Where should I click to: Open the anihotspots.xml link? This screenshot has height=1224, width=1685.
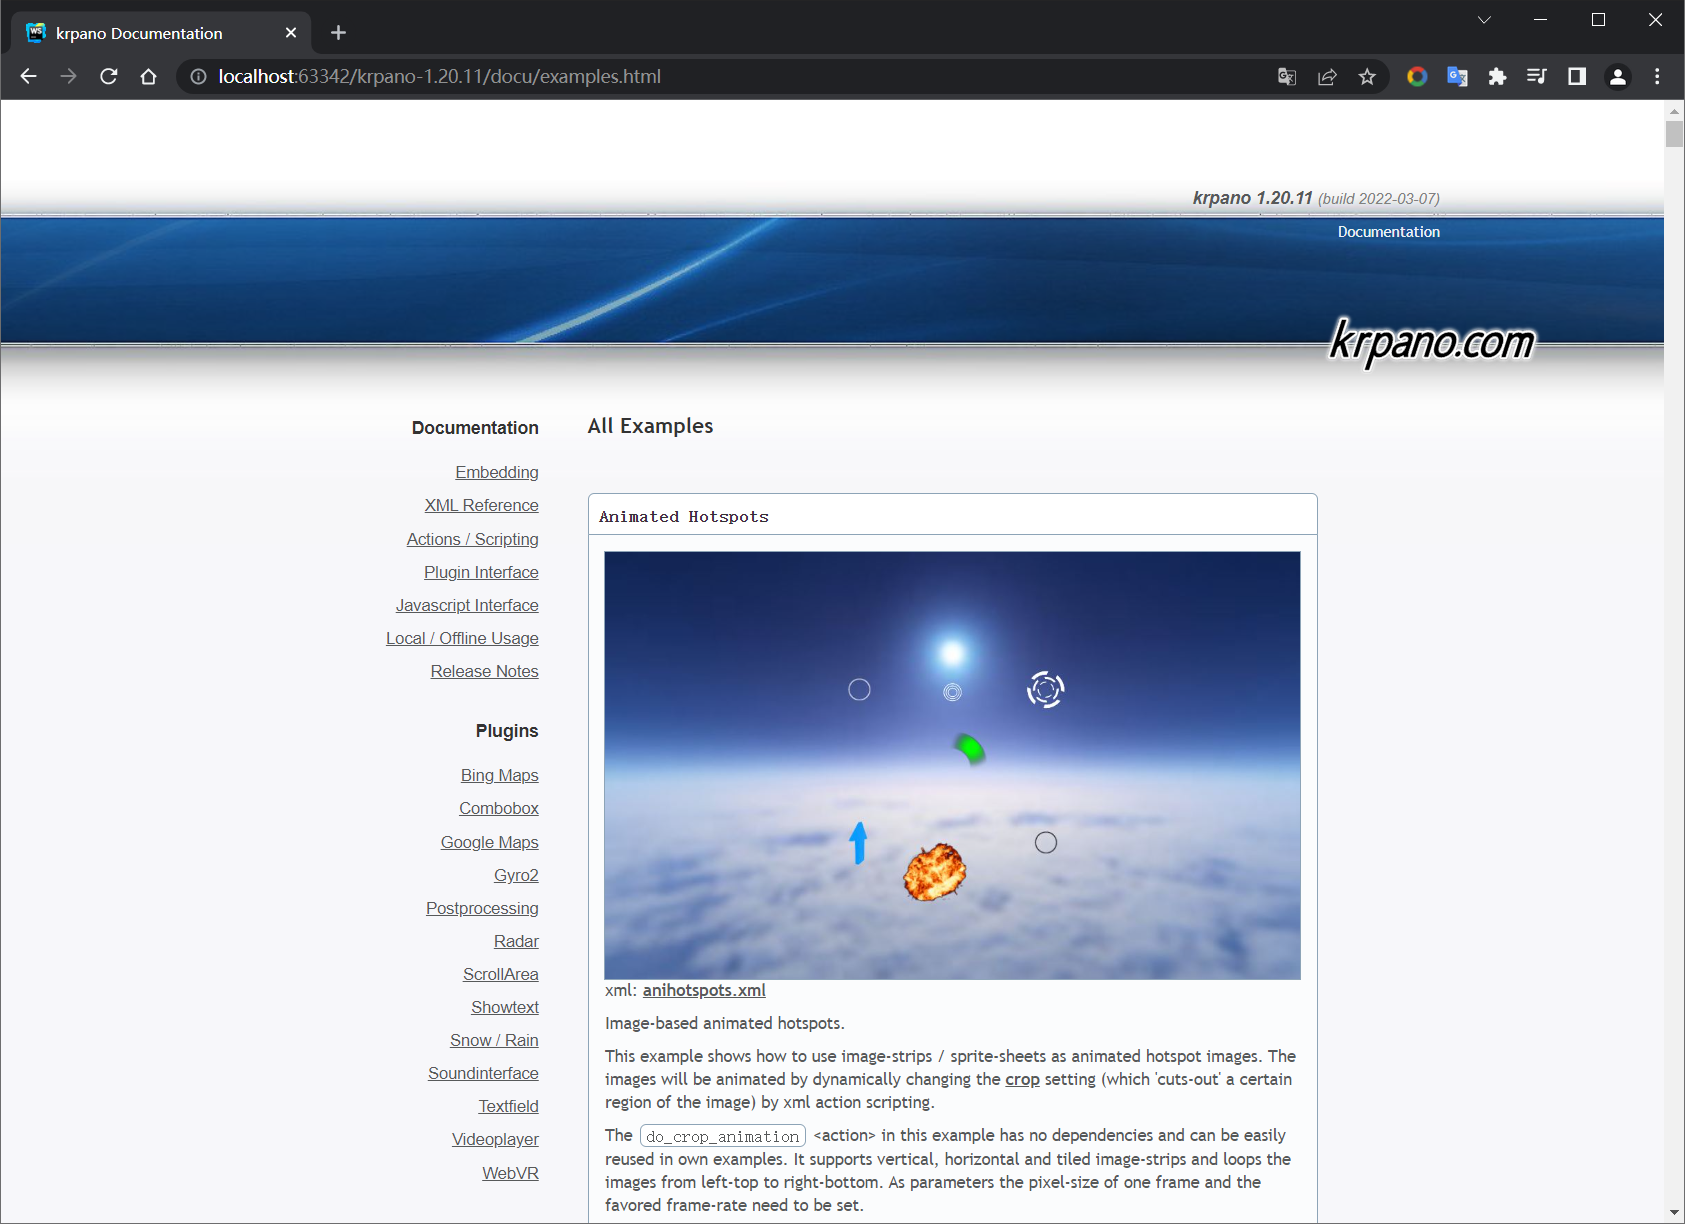(x=703, y=990)
